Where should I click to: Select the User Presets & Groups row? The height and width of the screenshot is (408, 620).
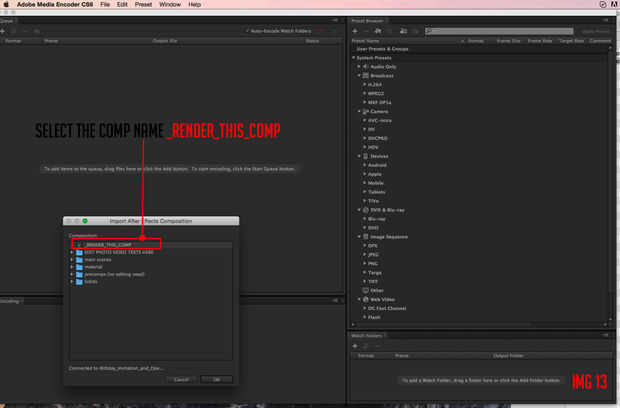pos(479,49)
